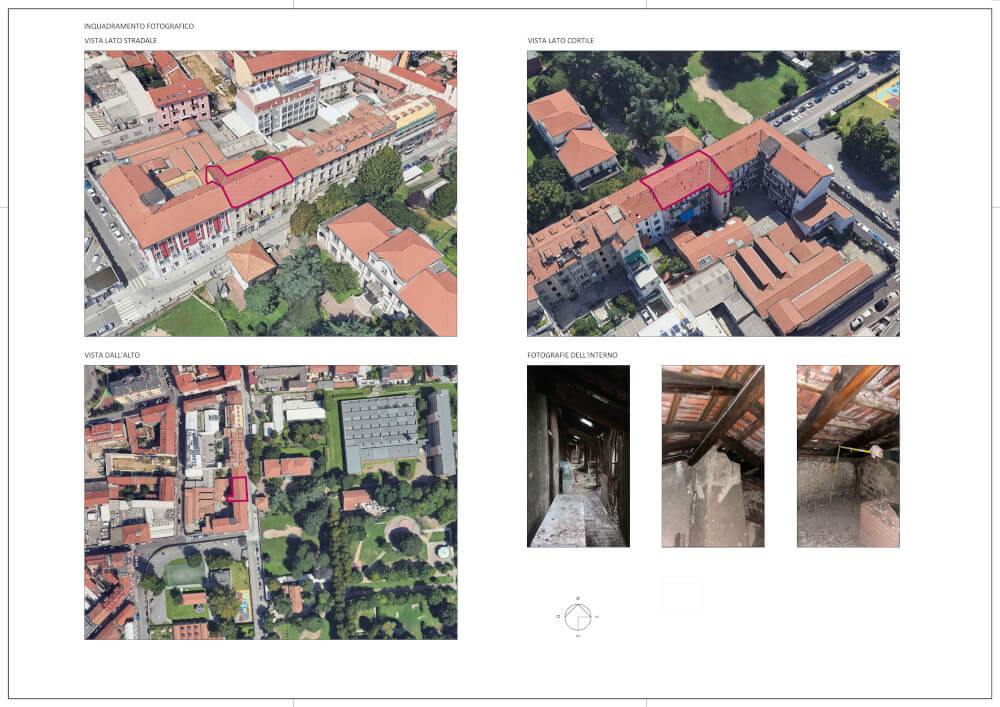Open the rightmost interior attic photo
The height and width of the screenshot is (707, 1000).
pyautogui.click(x=847, y=456)
